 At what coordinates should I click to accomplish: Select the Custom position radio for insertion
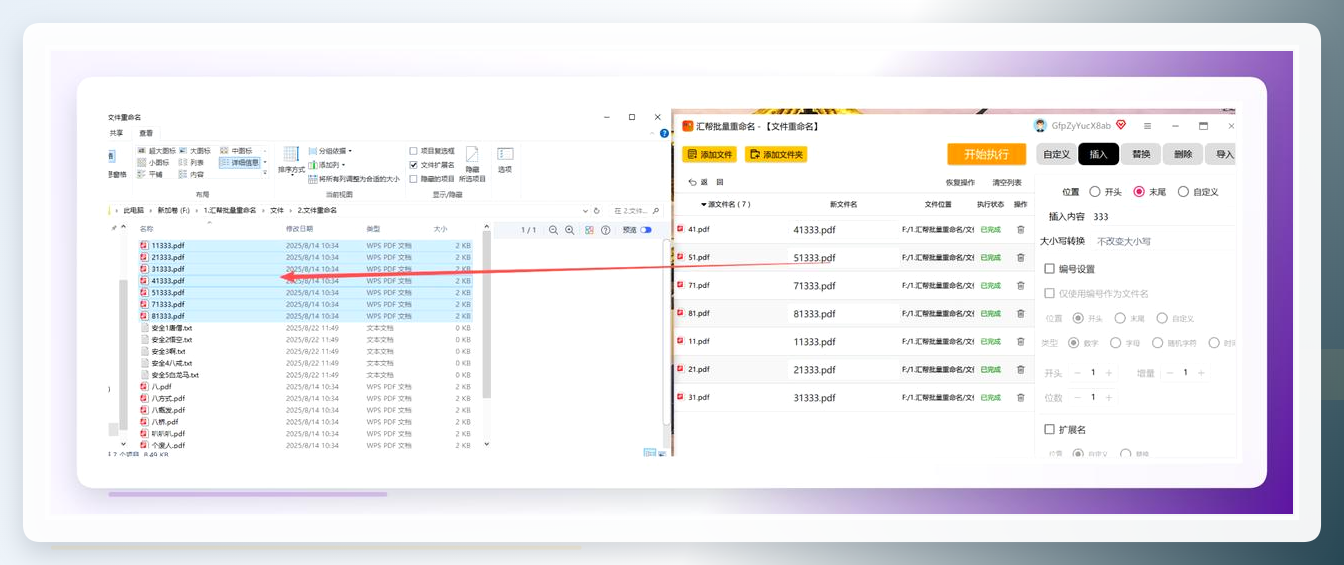[x=1183, y=191]
